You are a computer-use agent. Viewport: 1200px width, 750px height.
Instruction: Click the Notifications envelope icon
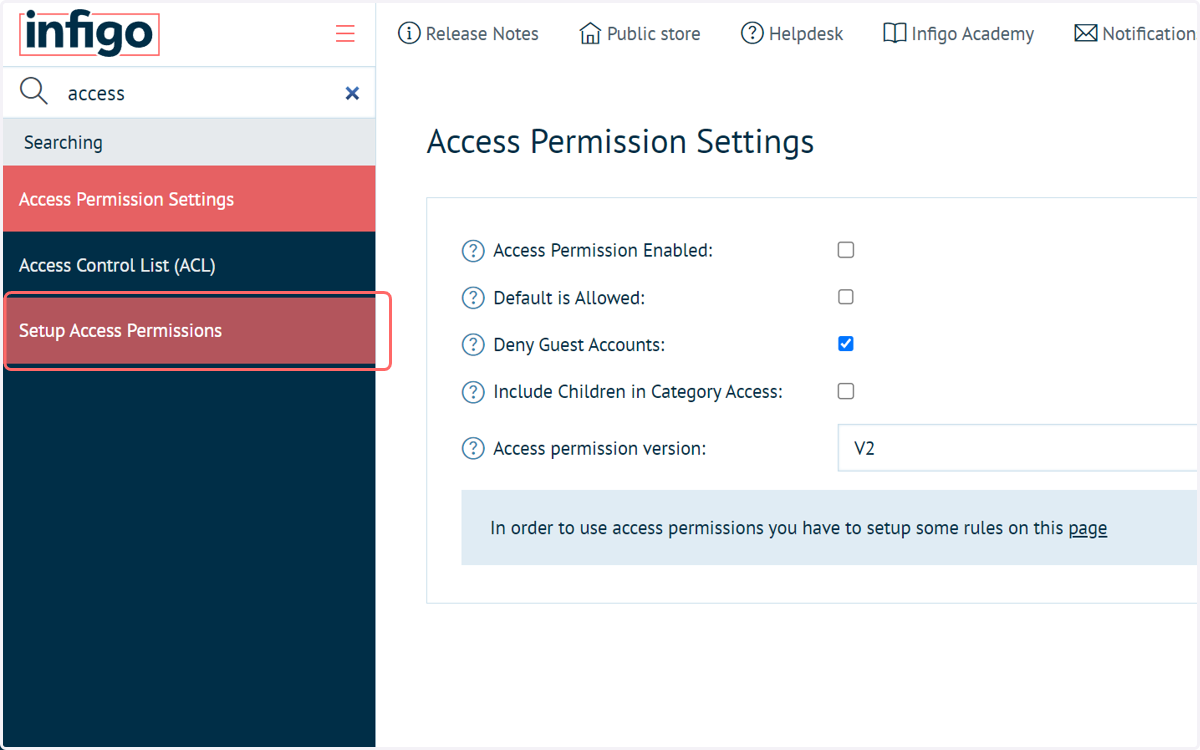[1086, 34]
